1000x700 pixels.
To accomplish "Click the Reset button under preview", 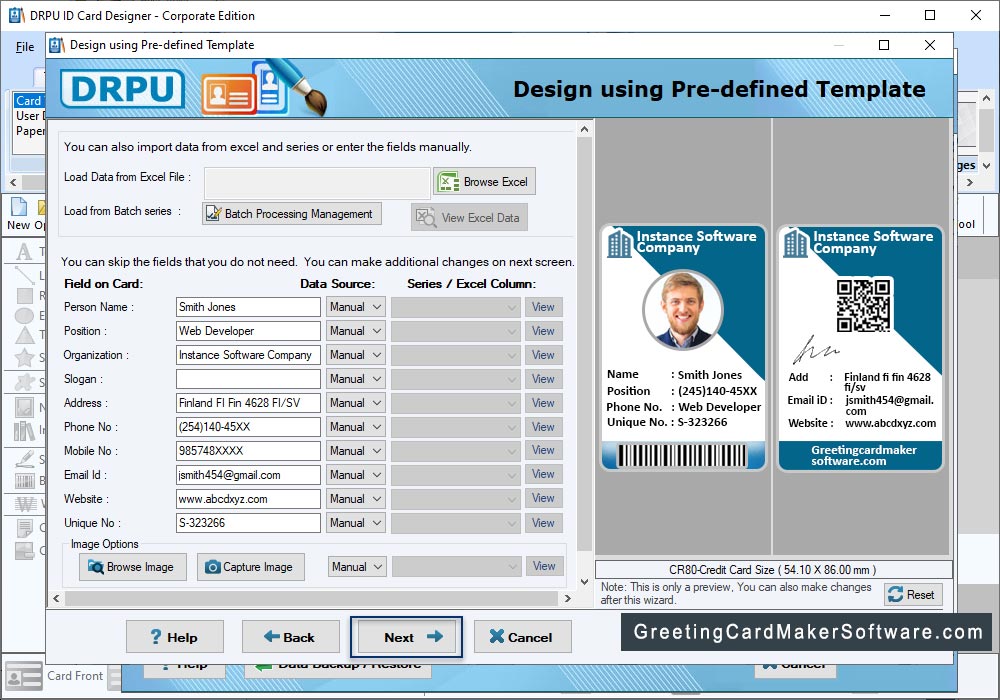I will tap(913, 594).
